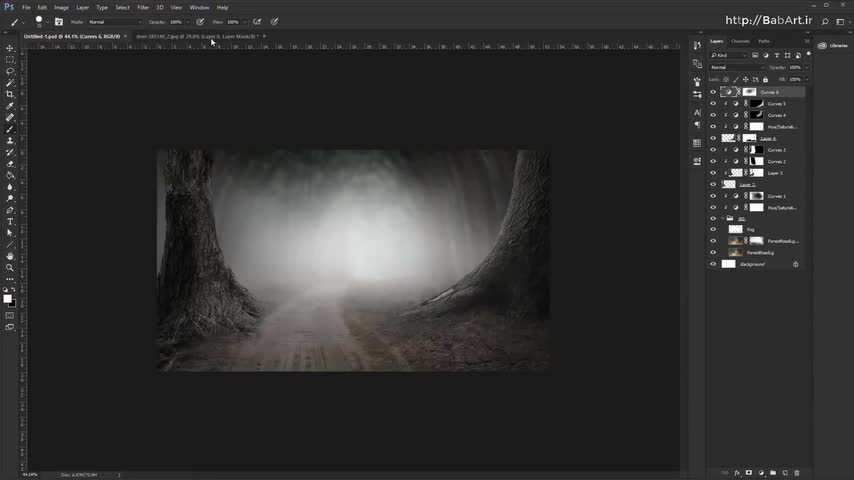Screen dimensions: 854x480
Task: Click the search icon in the top right
Action: pyautogui.click(x=825, y=22)
